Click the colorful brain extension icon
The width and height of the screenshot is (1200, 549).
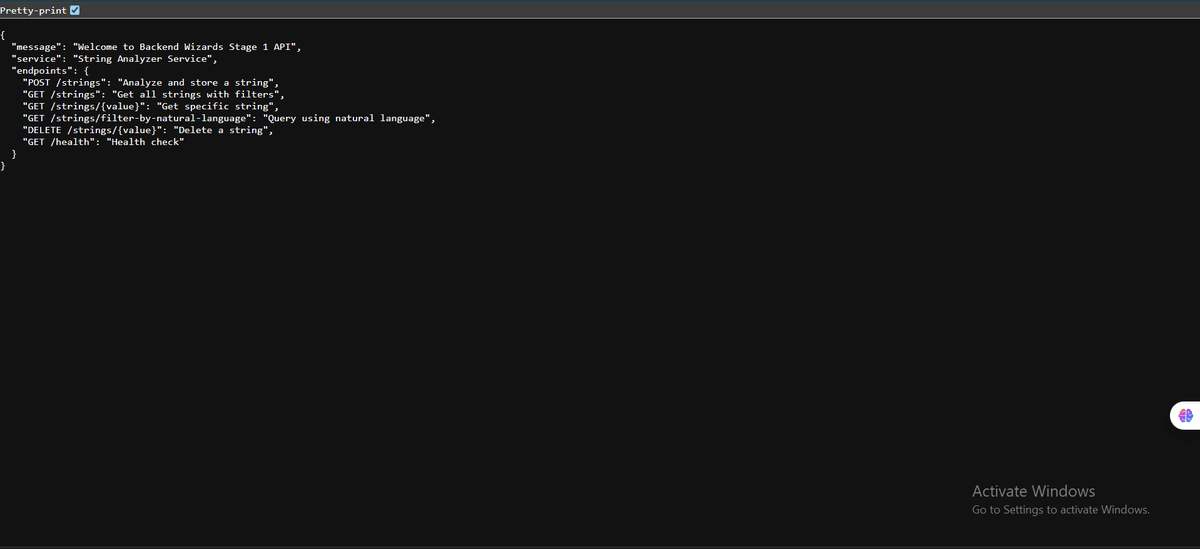1186,415
